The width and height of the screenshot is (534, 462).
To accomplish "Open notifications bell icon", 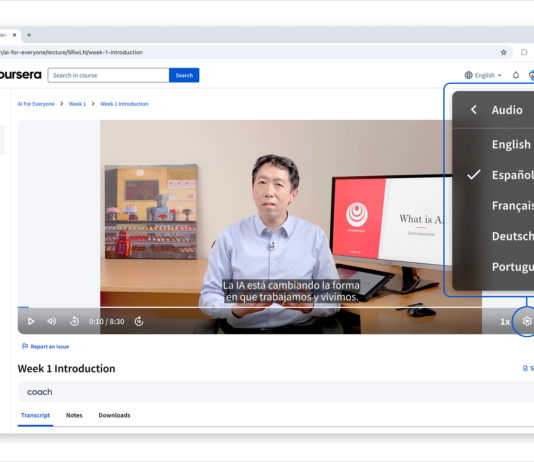I will click(516, 75).
